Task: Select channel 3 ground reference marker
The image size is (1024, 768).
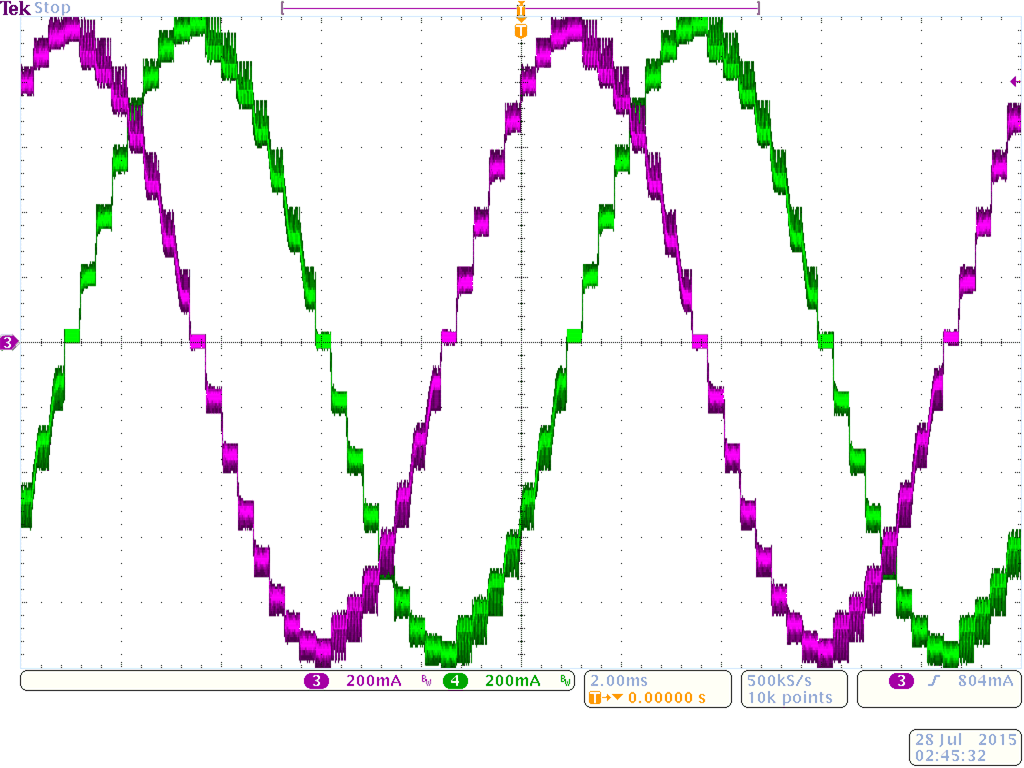Action: click(x=9, y=344)
